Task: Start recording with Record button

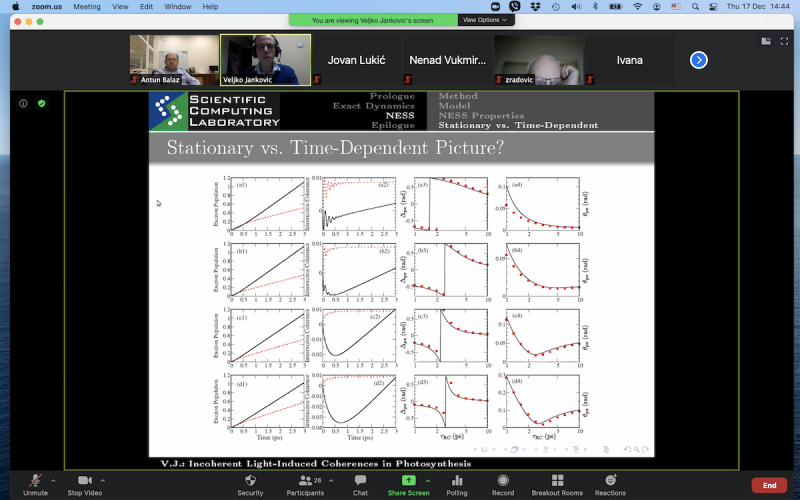Action: [503, 485]
